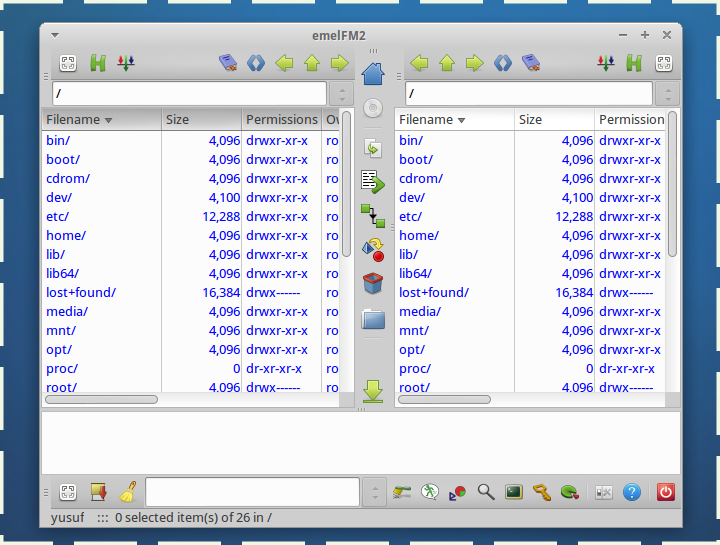The width and height of the screenshot is (720, 545).
Task: Click the right pane vertical scrollbar
Action: pyautogui.click(x=672, y=184)
